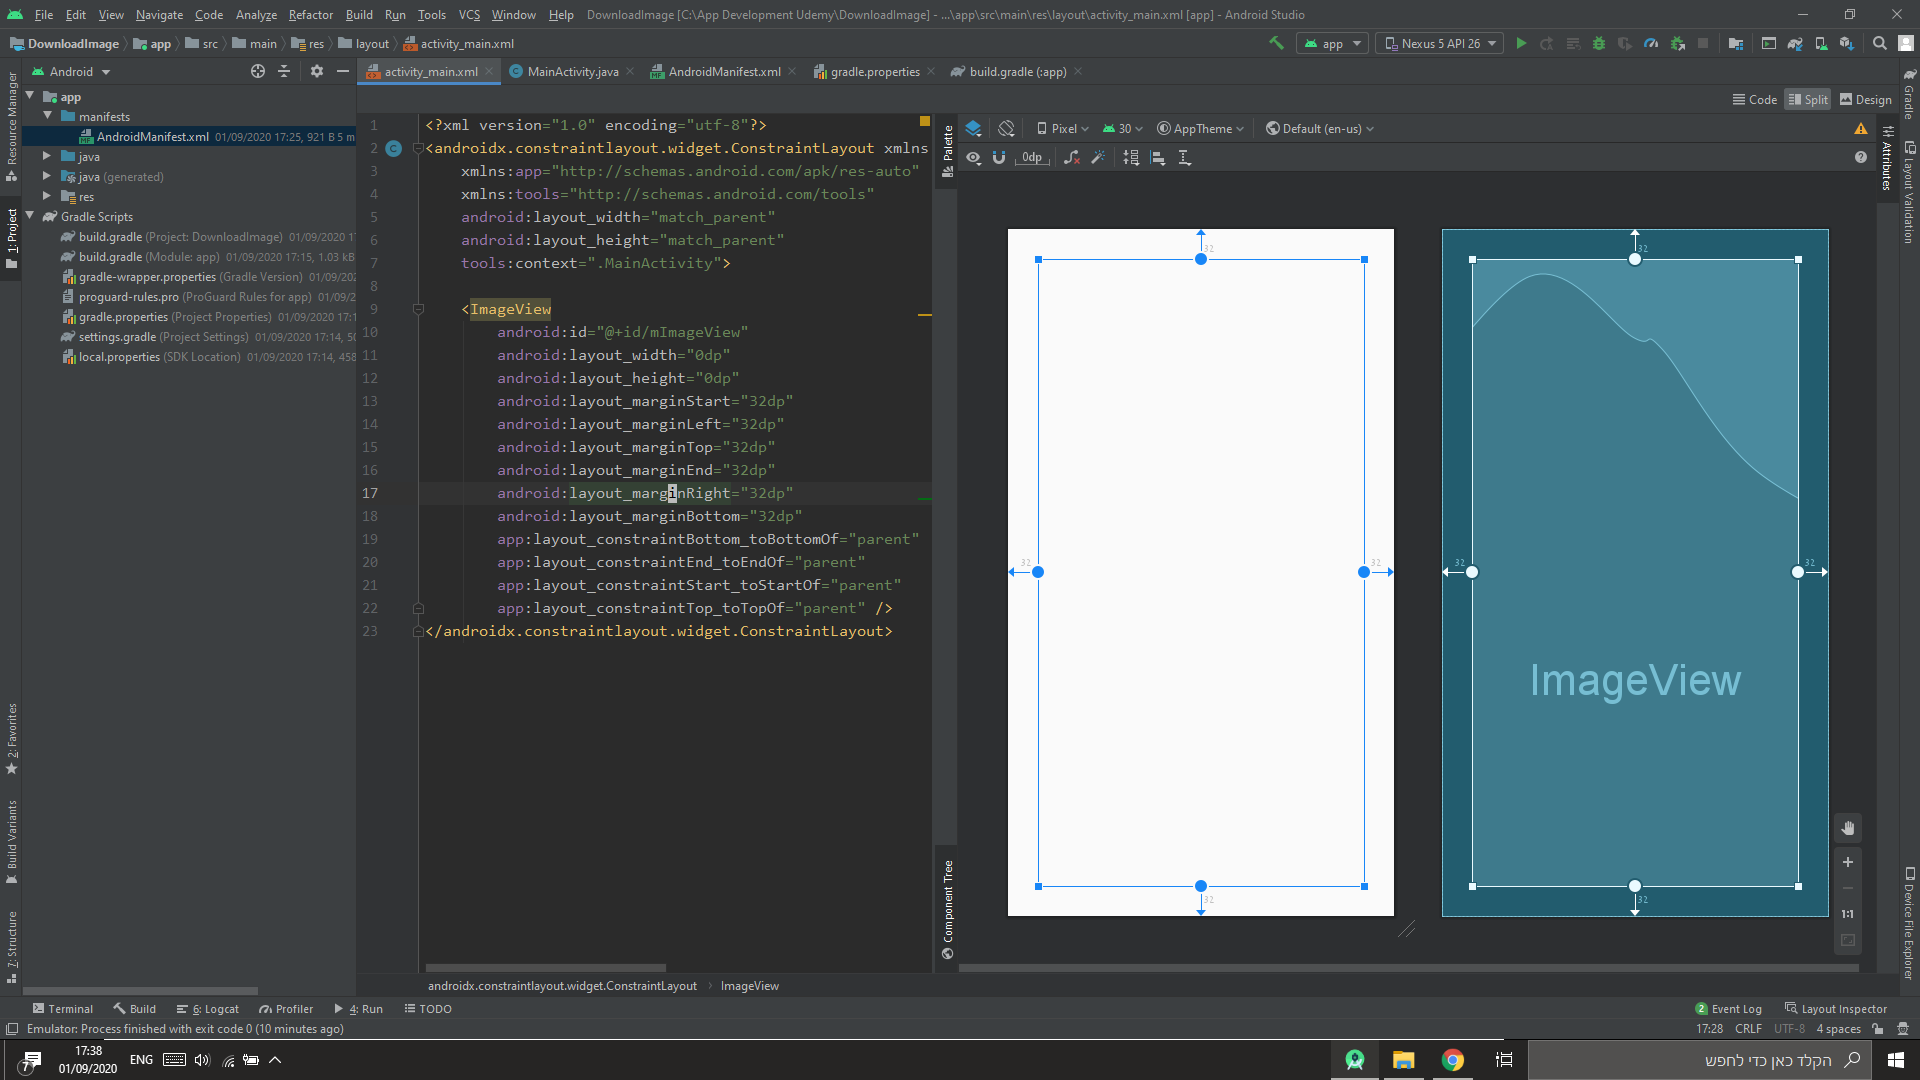Click Attach Debugger to Android Process icon
1920x1080 pixels.
point(1678,43)
